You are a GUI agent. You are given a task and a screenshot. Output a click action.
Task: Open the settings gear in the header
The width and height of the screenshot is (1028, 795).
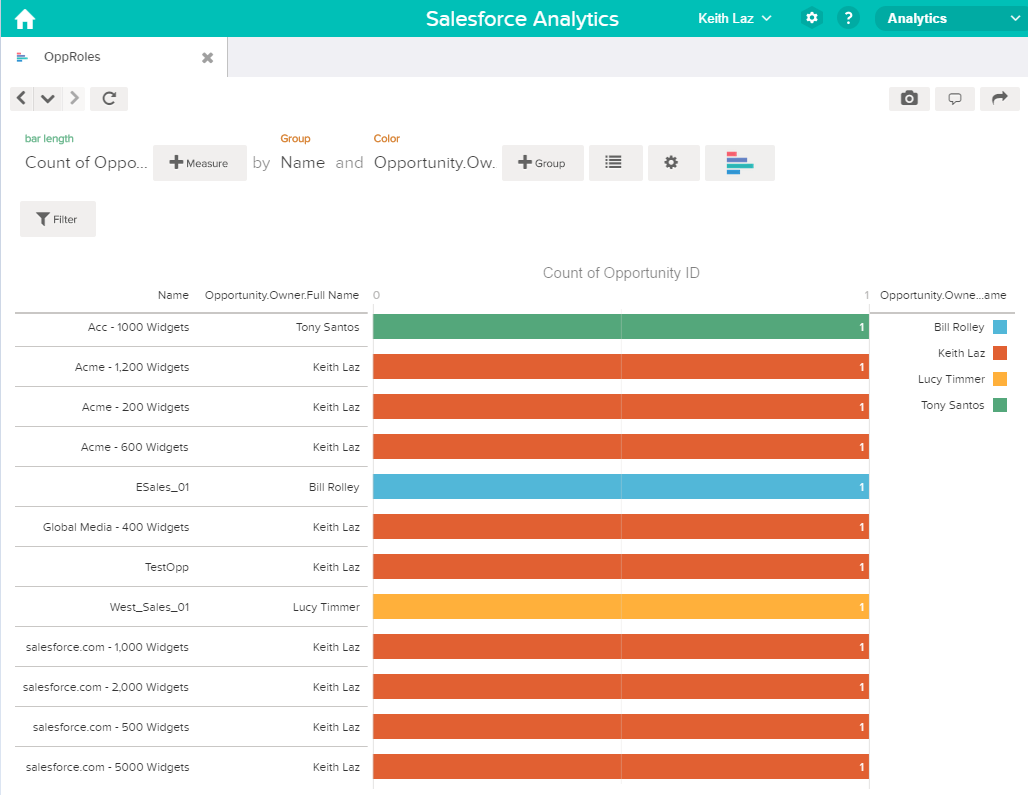click(x=812, y=18)
